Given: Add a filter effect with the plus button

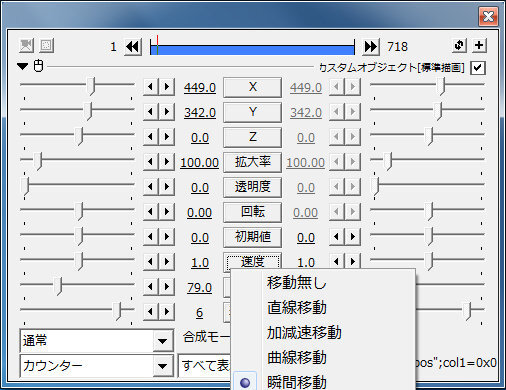Looking at the screenshot, I should 479,45.
